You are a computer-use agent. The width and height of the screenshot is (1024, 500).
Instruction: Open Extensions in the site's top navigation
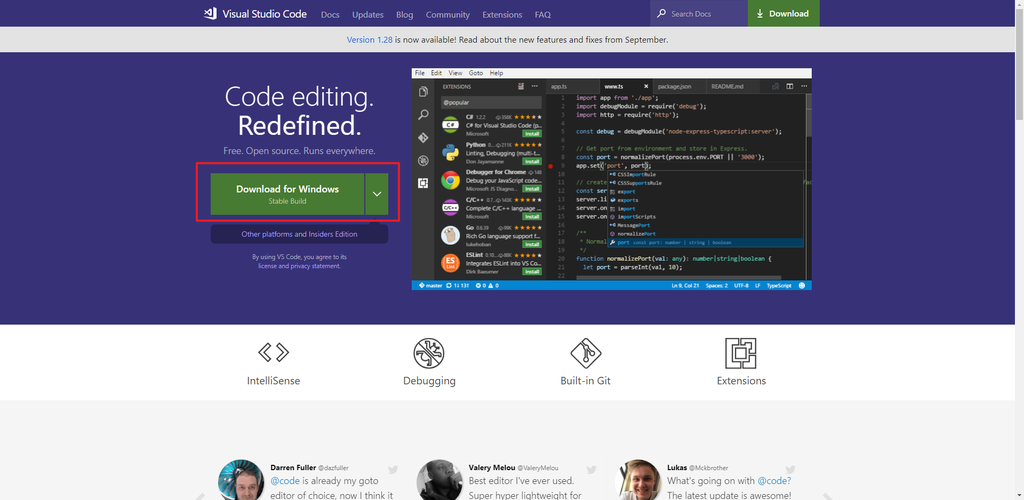tap(502, 14)
